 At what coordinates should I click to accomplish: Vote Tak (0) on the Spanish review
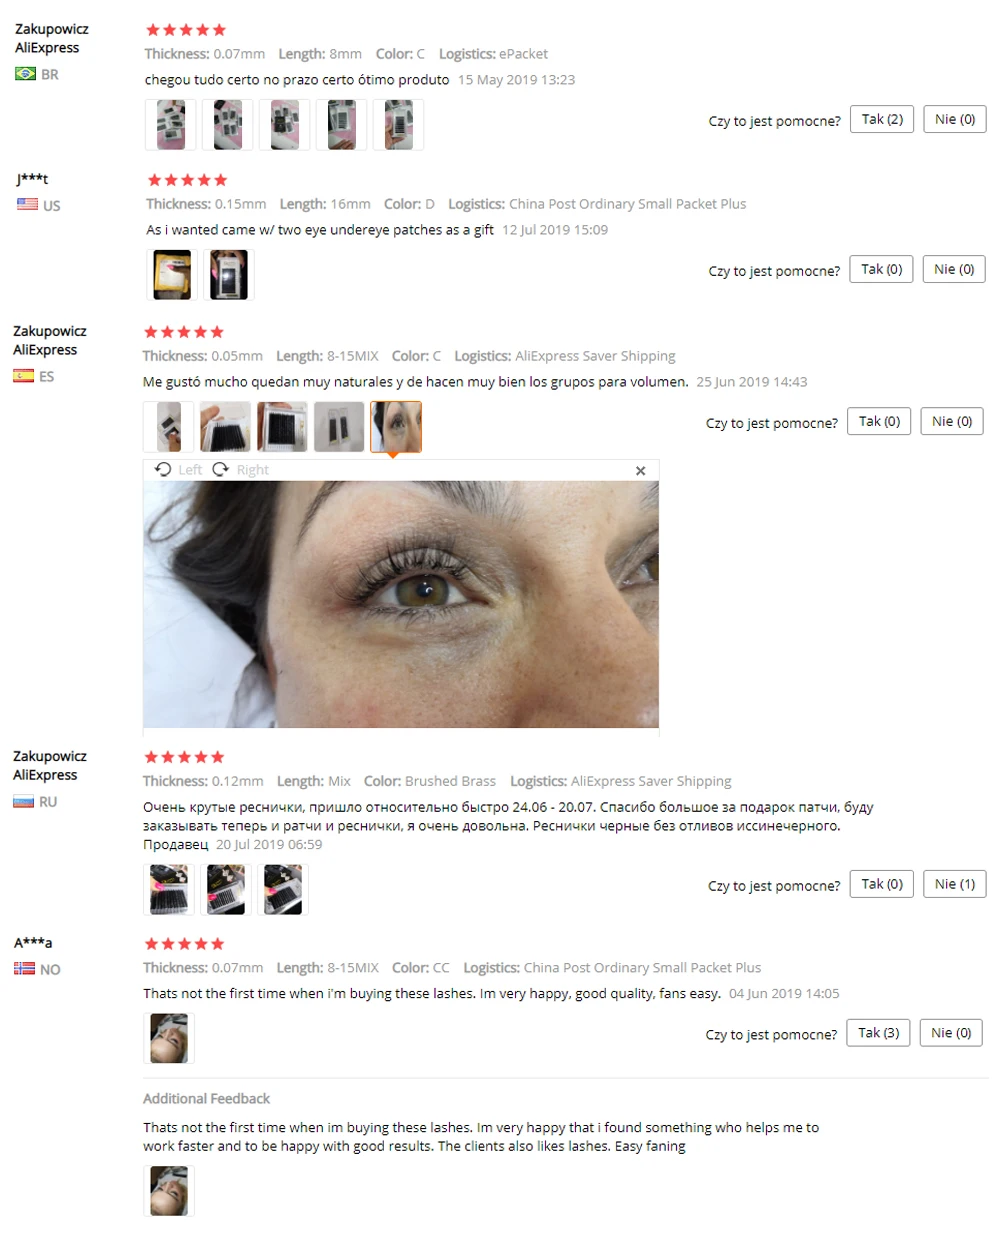coord(879,422)
